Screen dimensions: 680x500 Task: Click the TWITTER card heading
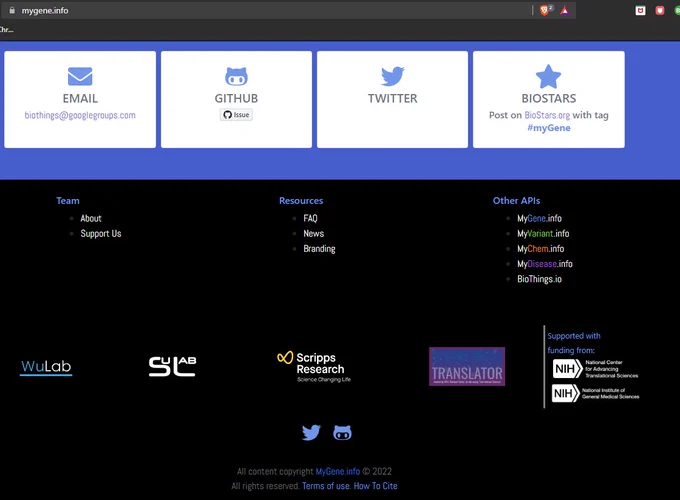click(x=392, y=99)
